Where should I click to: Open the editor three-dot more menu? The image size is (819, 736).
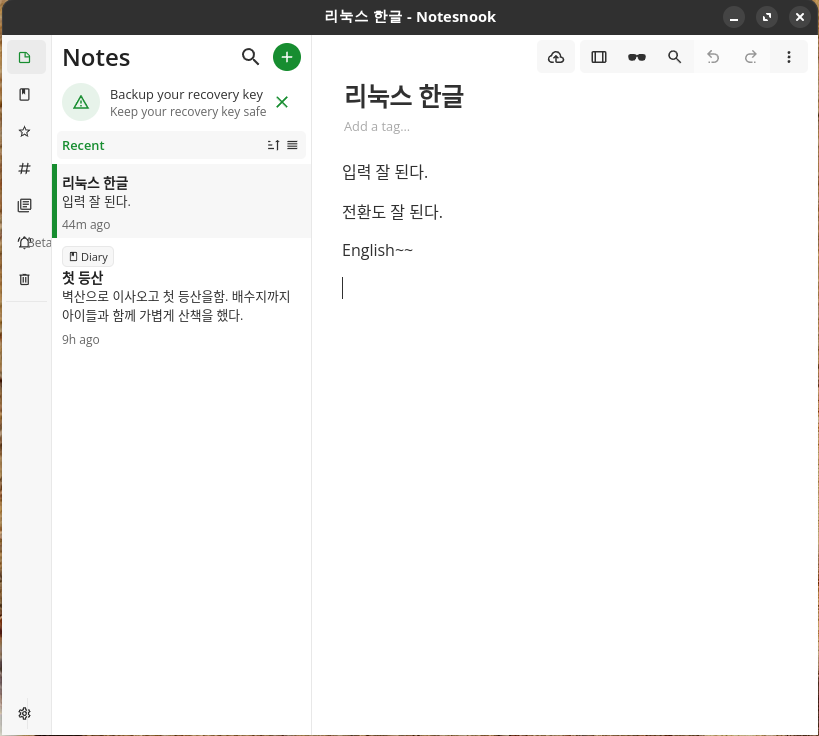point(789,57)
